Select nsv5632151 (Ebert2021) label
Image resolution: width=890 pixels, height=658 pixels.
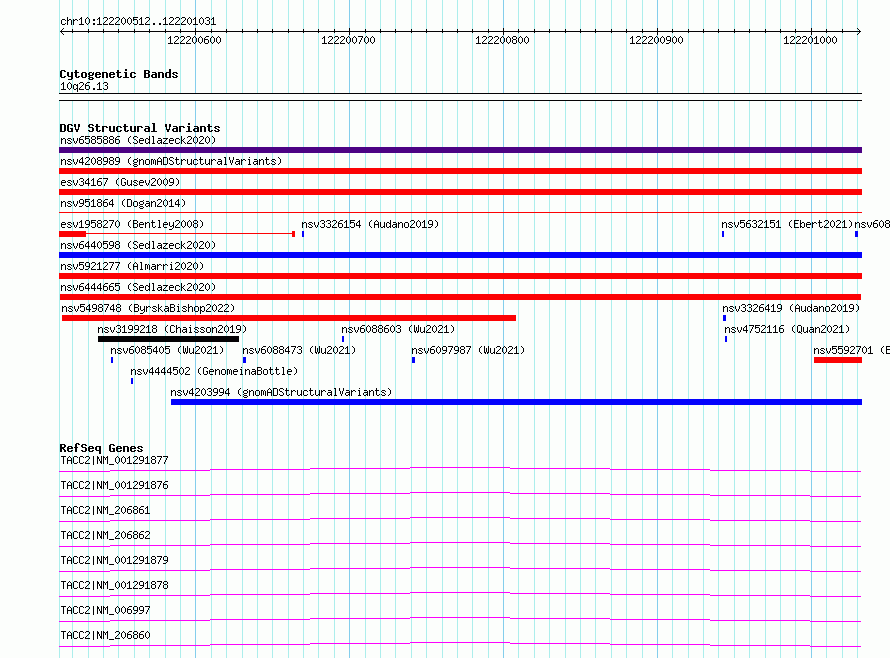click(787, 224)
